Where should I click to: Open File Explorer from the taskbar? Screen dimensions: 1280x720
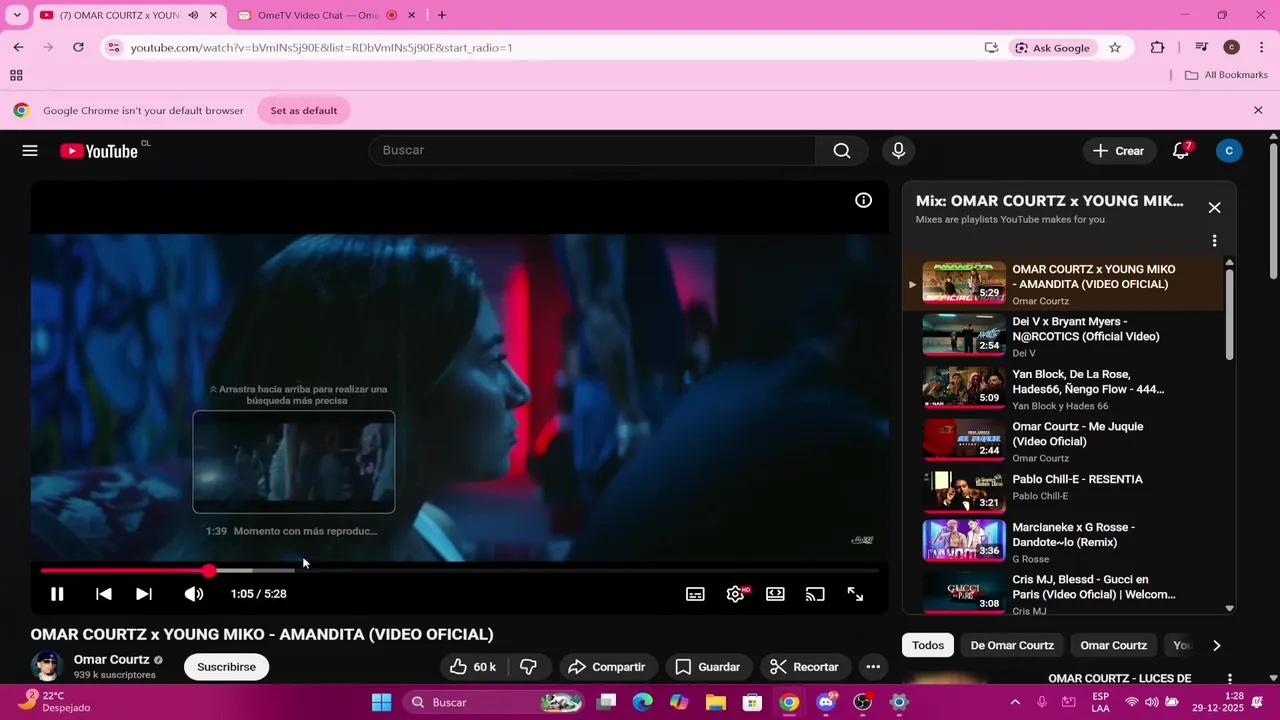click(716, 702)
